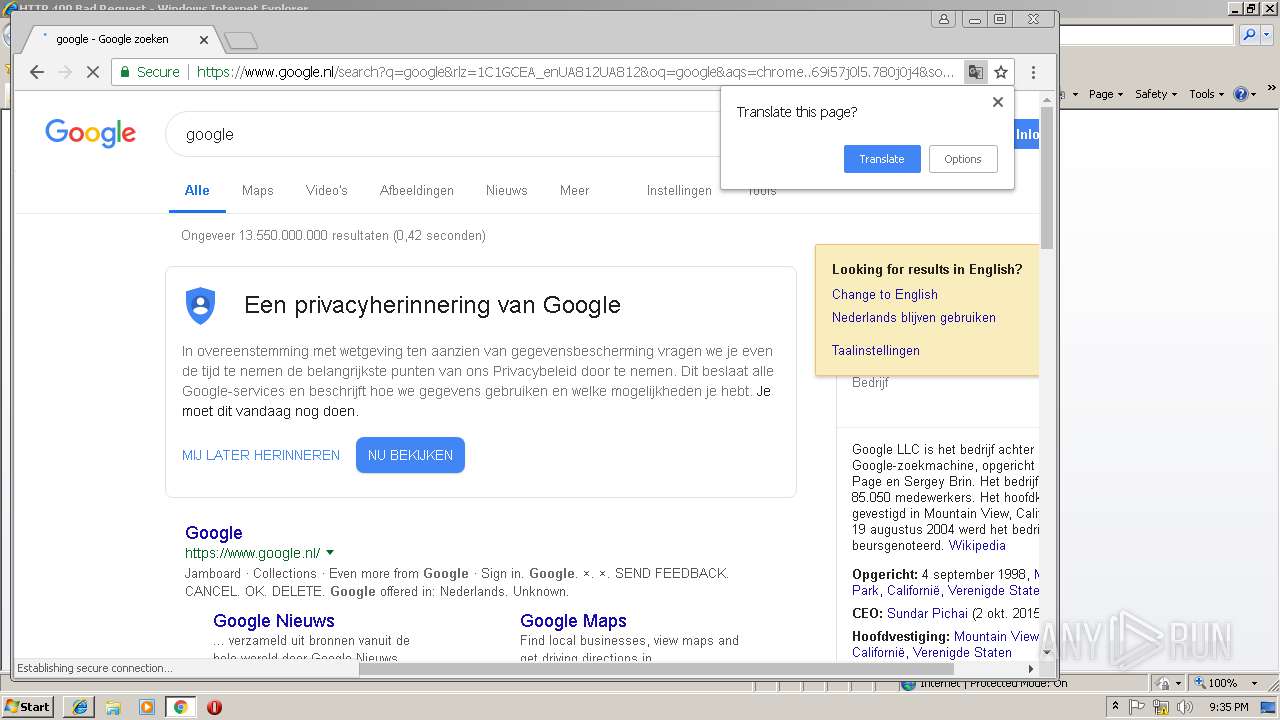Viewport: 1280px width, 720px height.
Task: Click scroll-right arrow on horizontal scrollbar
Action: point(1031,668)
